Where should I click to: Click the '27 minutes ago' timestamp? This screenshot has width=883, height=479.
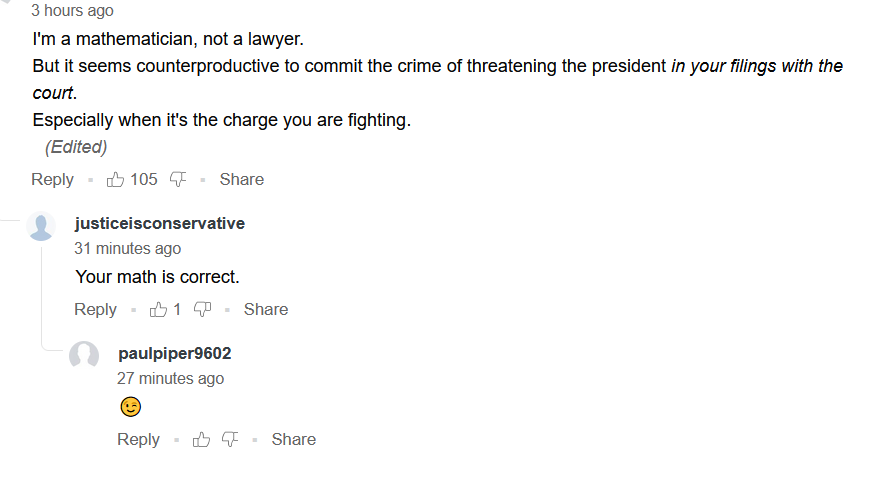(170, 379)
